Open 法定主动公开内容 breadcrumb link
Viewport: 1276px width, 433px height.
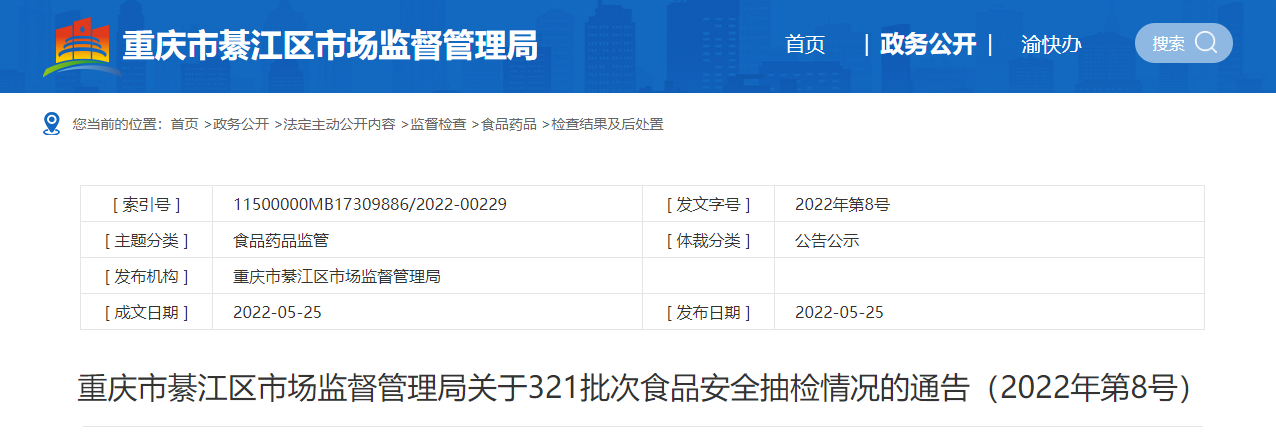point(338,124)
